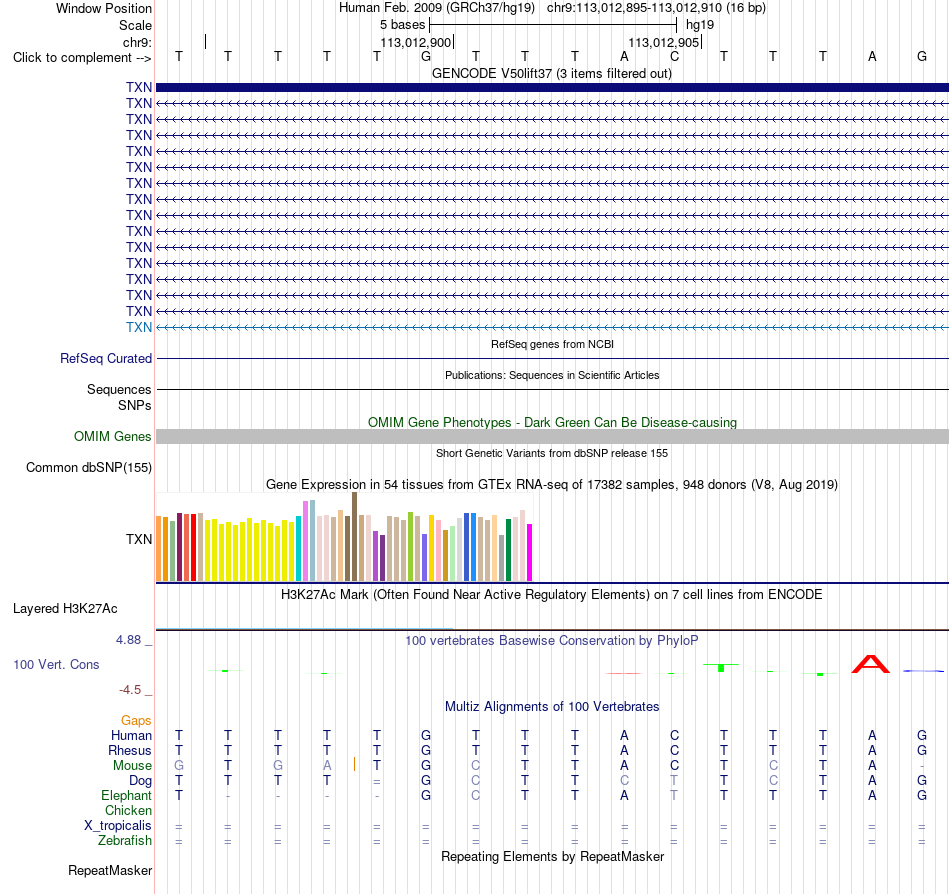
Task: Click the Scale label
Action: tap(135, 25)
